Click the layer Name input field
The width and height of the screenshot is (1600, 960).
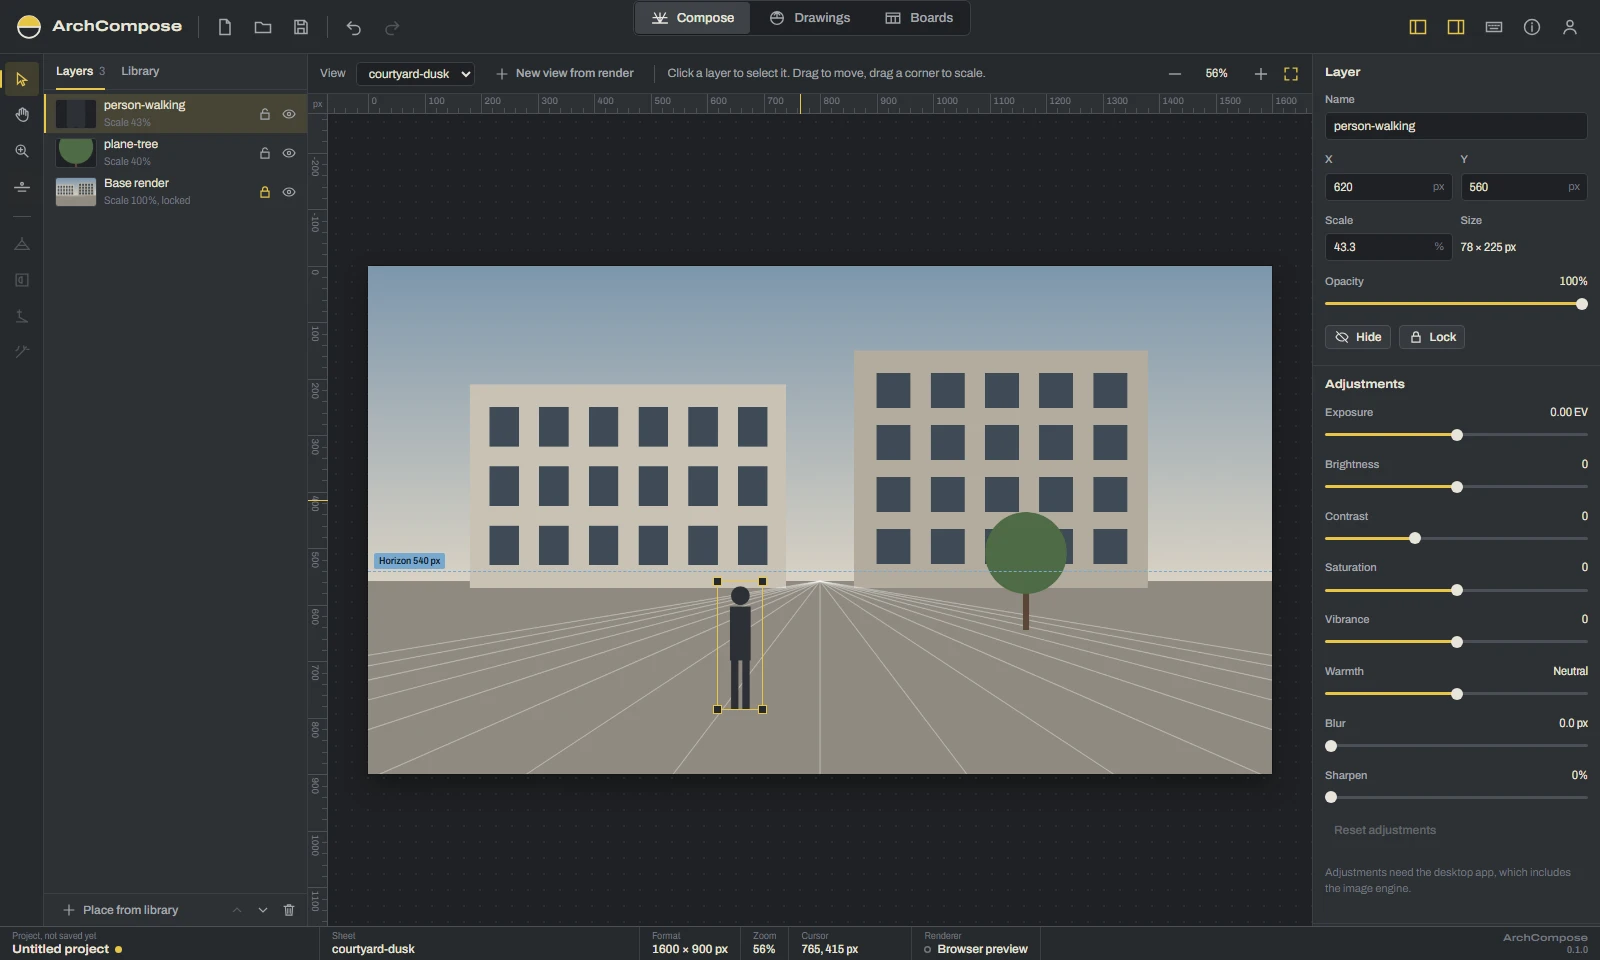point(1456,126)
